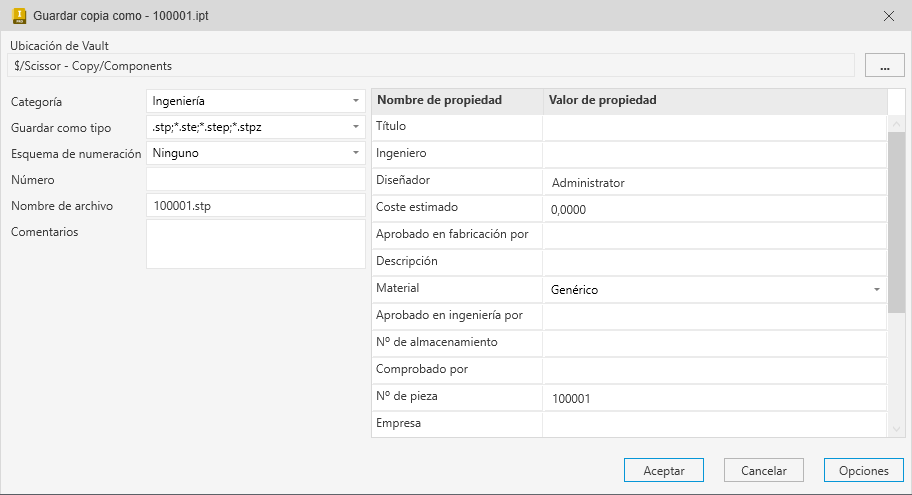Close the Guardar copia como dialog
This screenshot has width=912, height=495.
pyautogui.click(x=889, y=16)
